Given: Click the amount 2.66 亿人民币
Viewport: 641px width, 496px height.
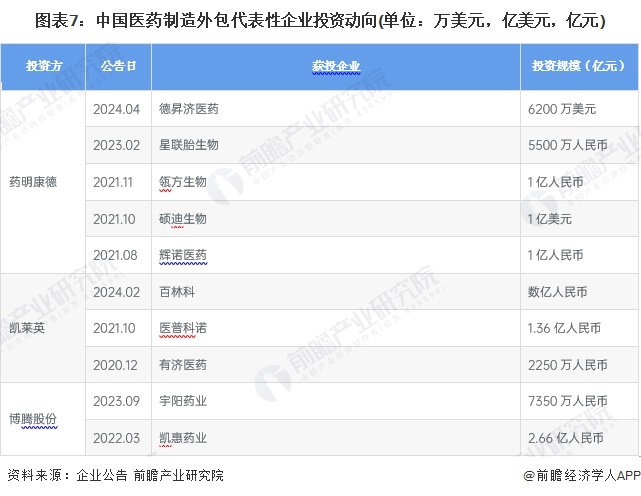Looking at the screenshot, I should (x=566, y=438).
